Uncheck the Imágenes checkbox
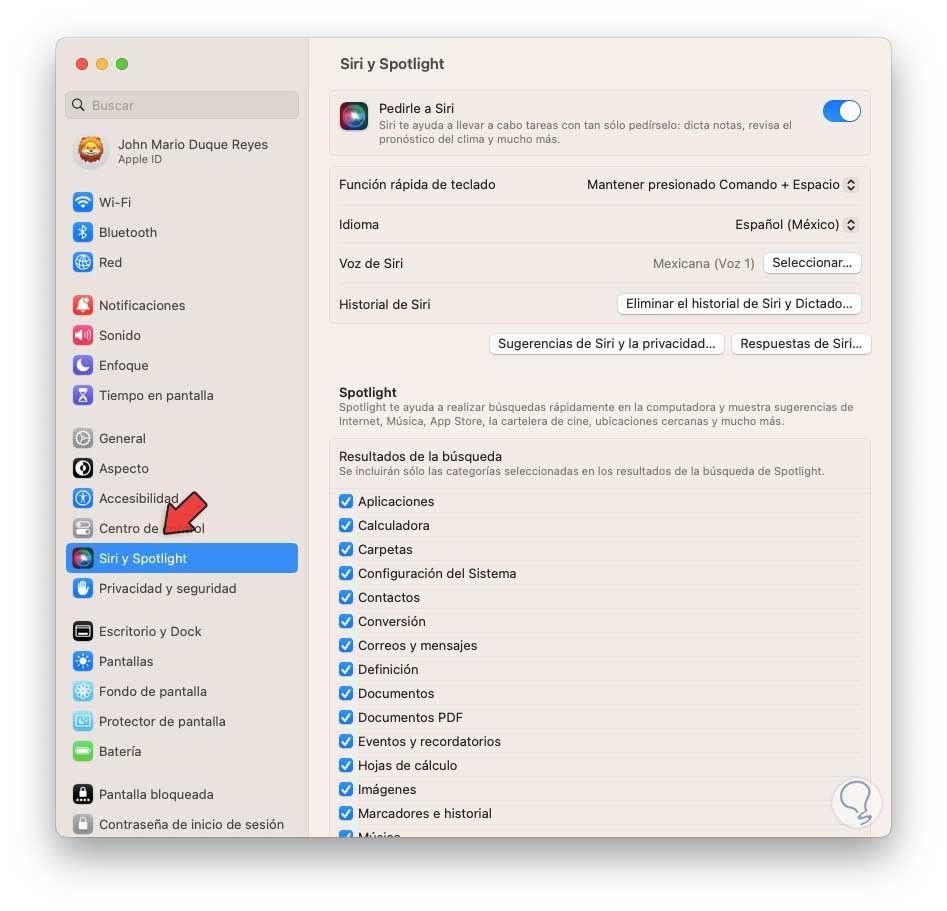 click(346, 789)
